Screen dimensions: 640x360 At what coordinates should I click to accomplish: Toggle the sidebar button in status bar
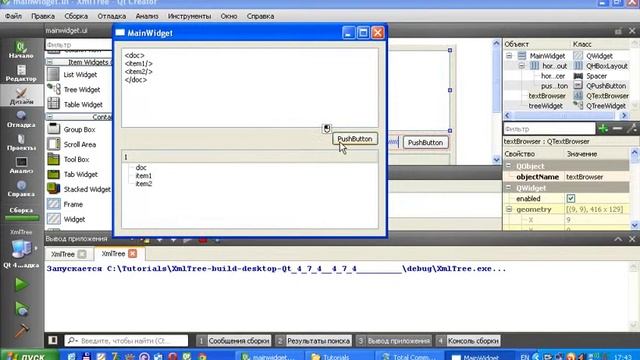pyautogui.click(x=53, y=340)
